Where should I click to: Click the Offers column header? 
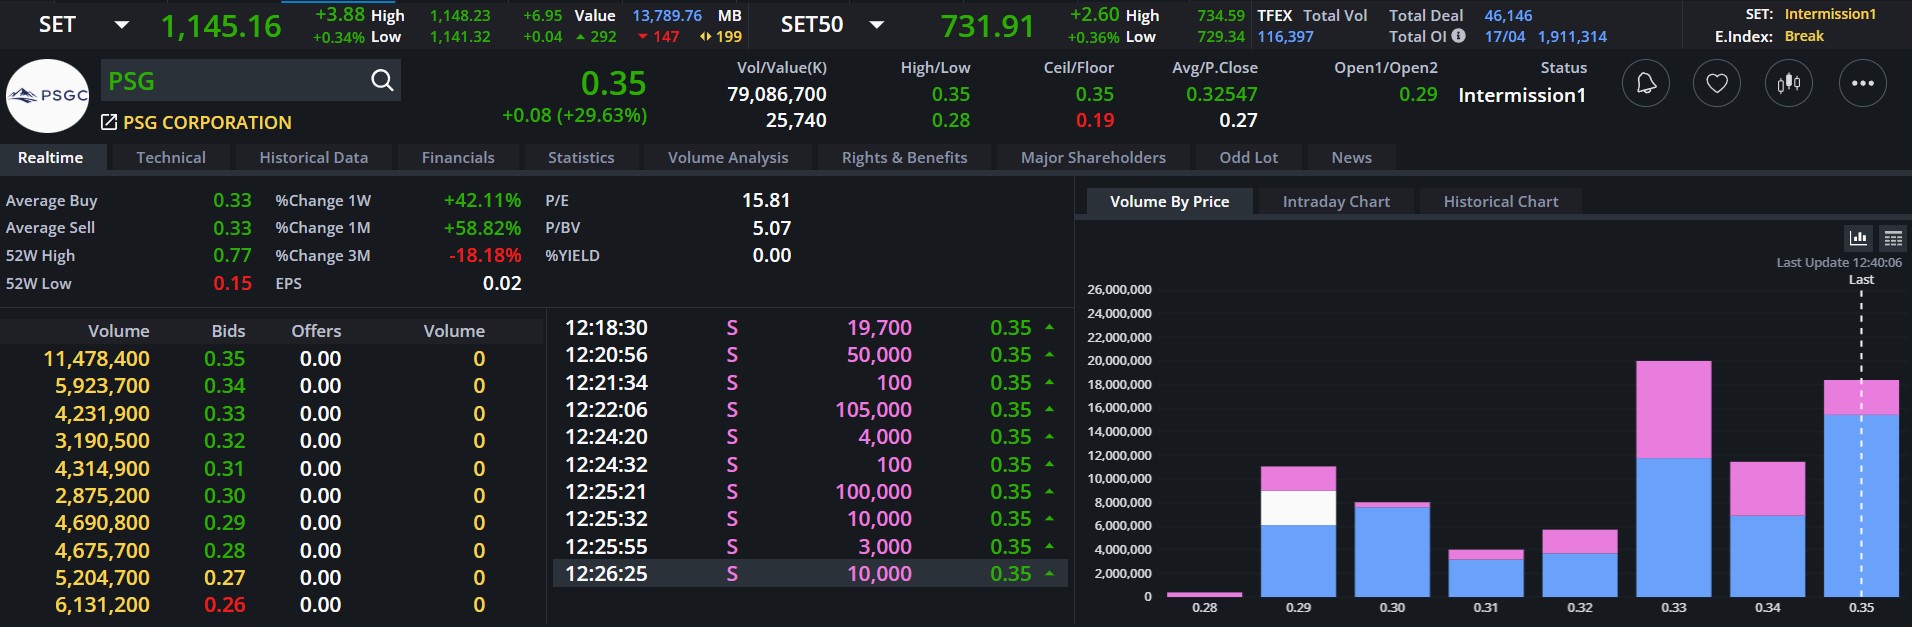(316, 331)
